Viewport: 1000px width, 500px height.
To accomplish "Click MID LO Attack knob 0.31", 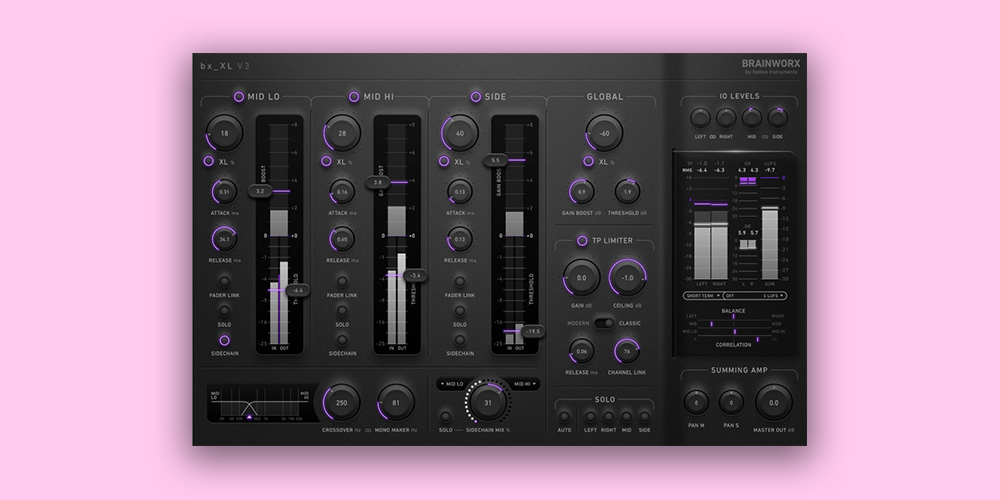I will click(x=224, y=191).
